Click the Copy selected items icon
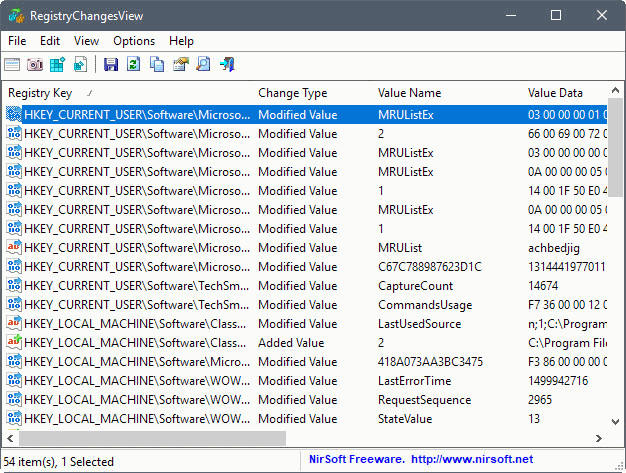This screenshot has width=626, height=473. click(156, 64)
